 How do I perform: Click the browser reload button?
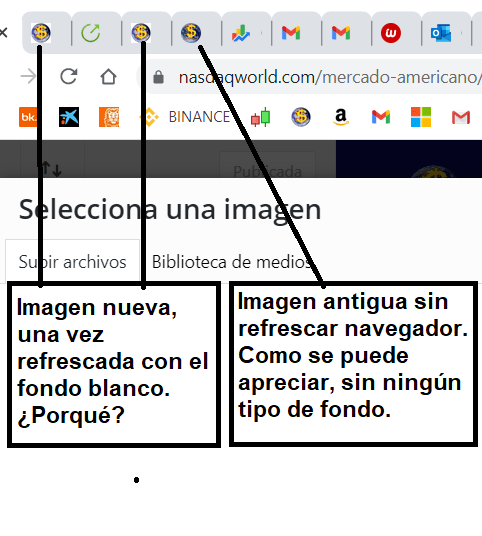click(x=69, y=76)
